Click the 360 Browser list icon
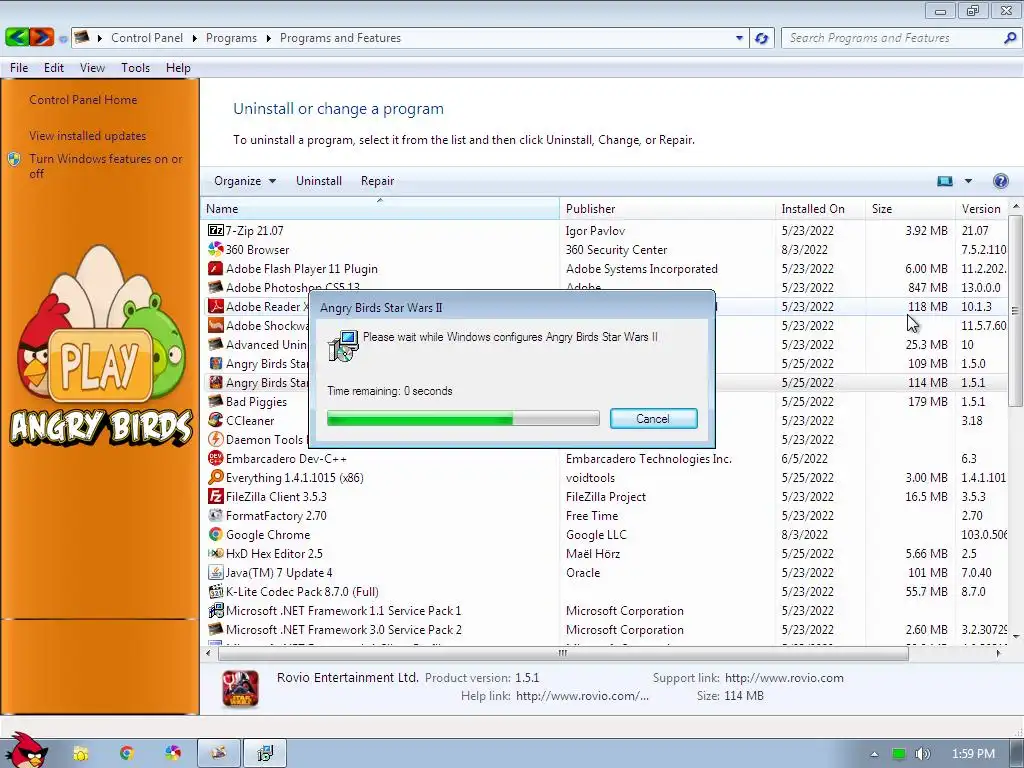 pos(216,249)
